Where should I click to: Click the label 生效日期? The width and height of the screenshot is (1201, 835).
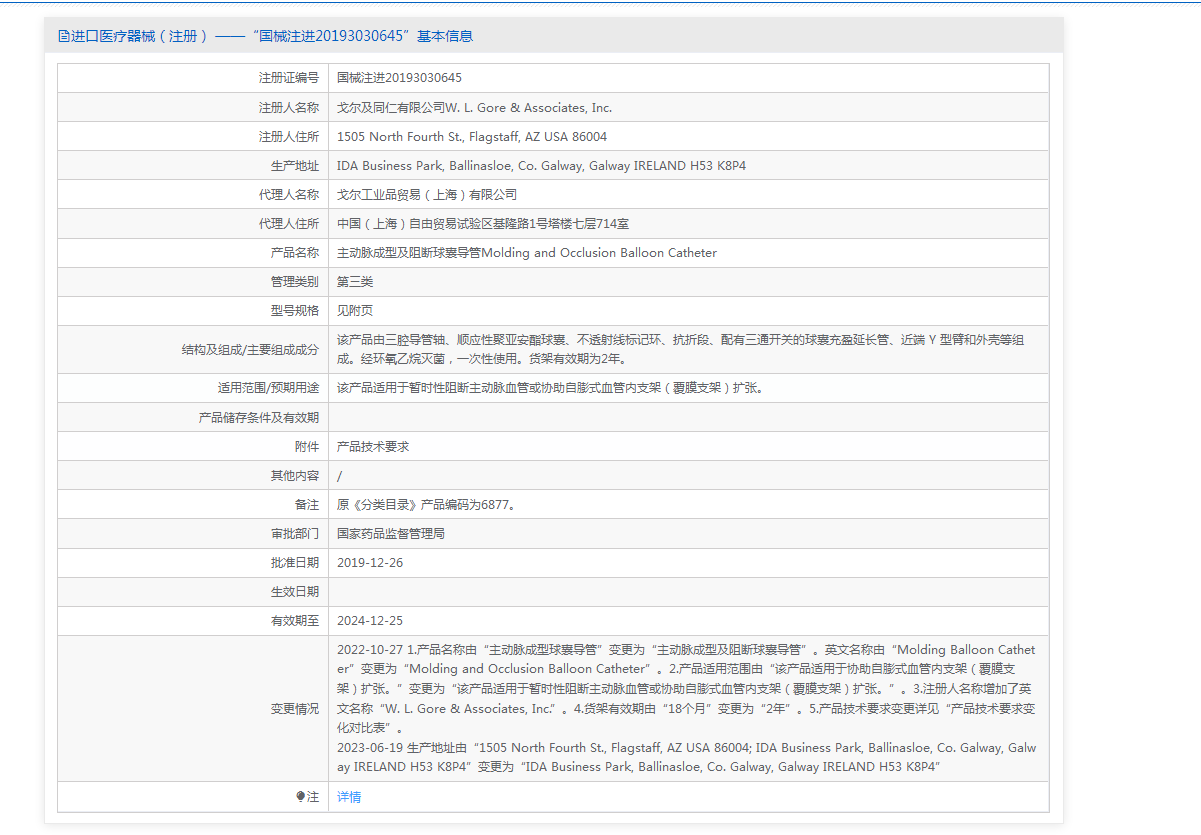(x=295, y=591)
